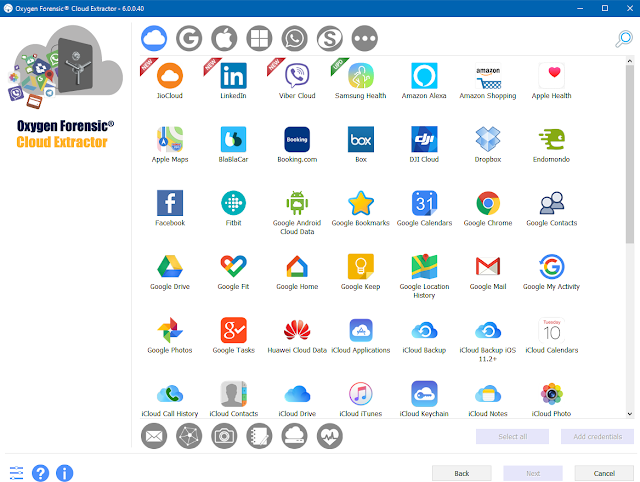This screenshot has height=482, width=640.
Task: Pick Google Keep service
Action: click(x=360, y=272)
